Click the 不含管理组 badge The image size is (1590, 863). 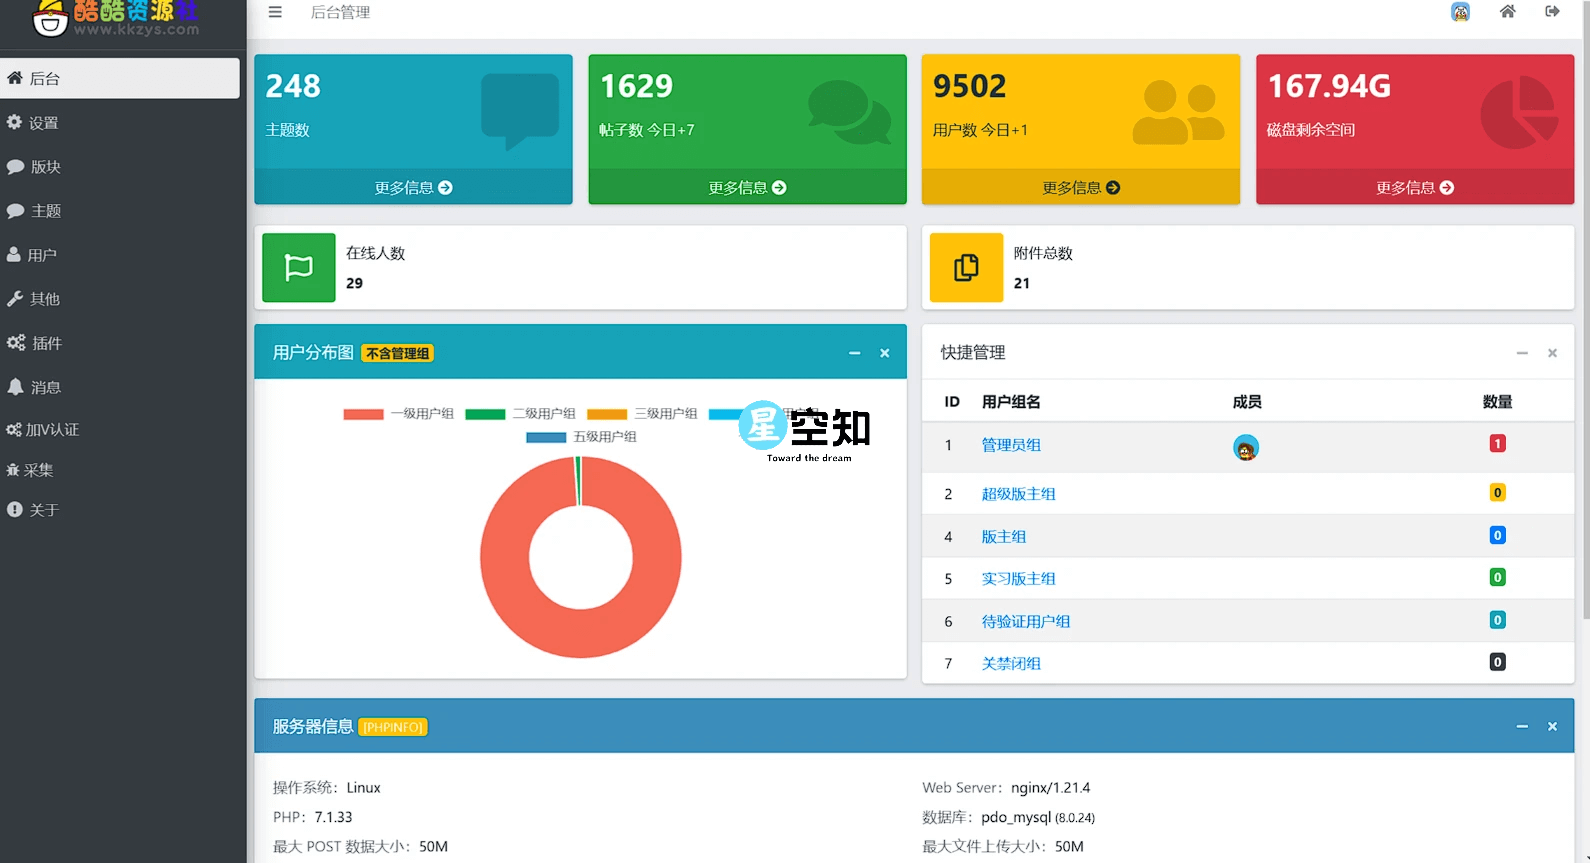(397, 353)
